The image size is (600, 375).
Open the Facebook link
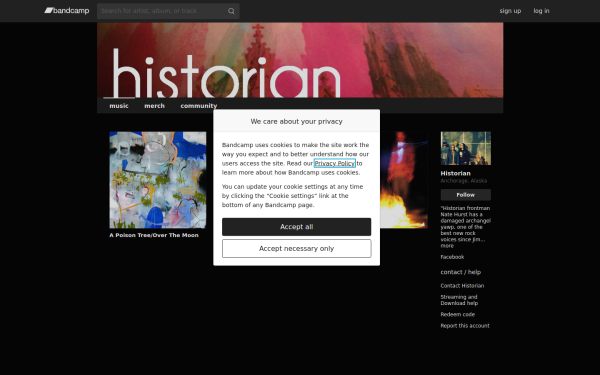point(452,257)
